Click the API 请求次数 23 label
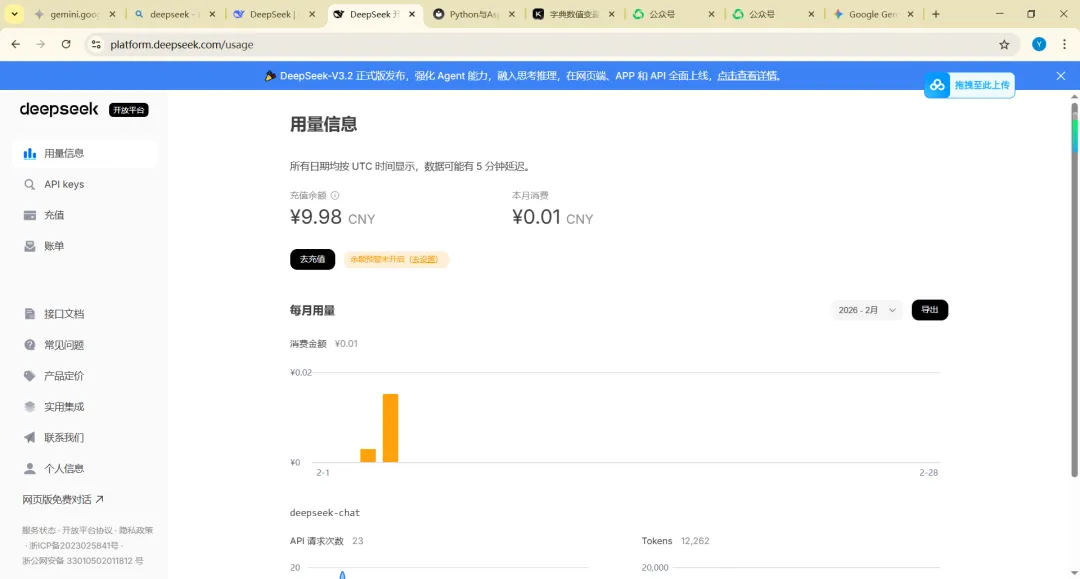Viewport: 1080px width, 579px height. [x=326, y=541]
